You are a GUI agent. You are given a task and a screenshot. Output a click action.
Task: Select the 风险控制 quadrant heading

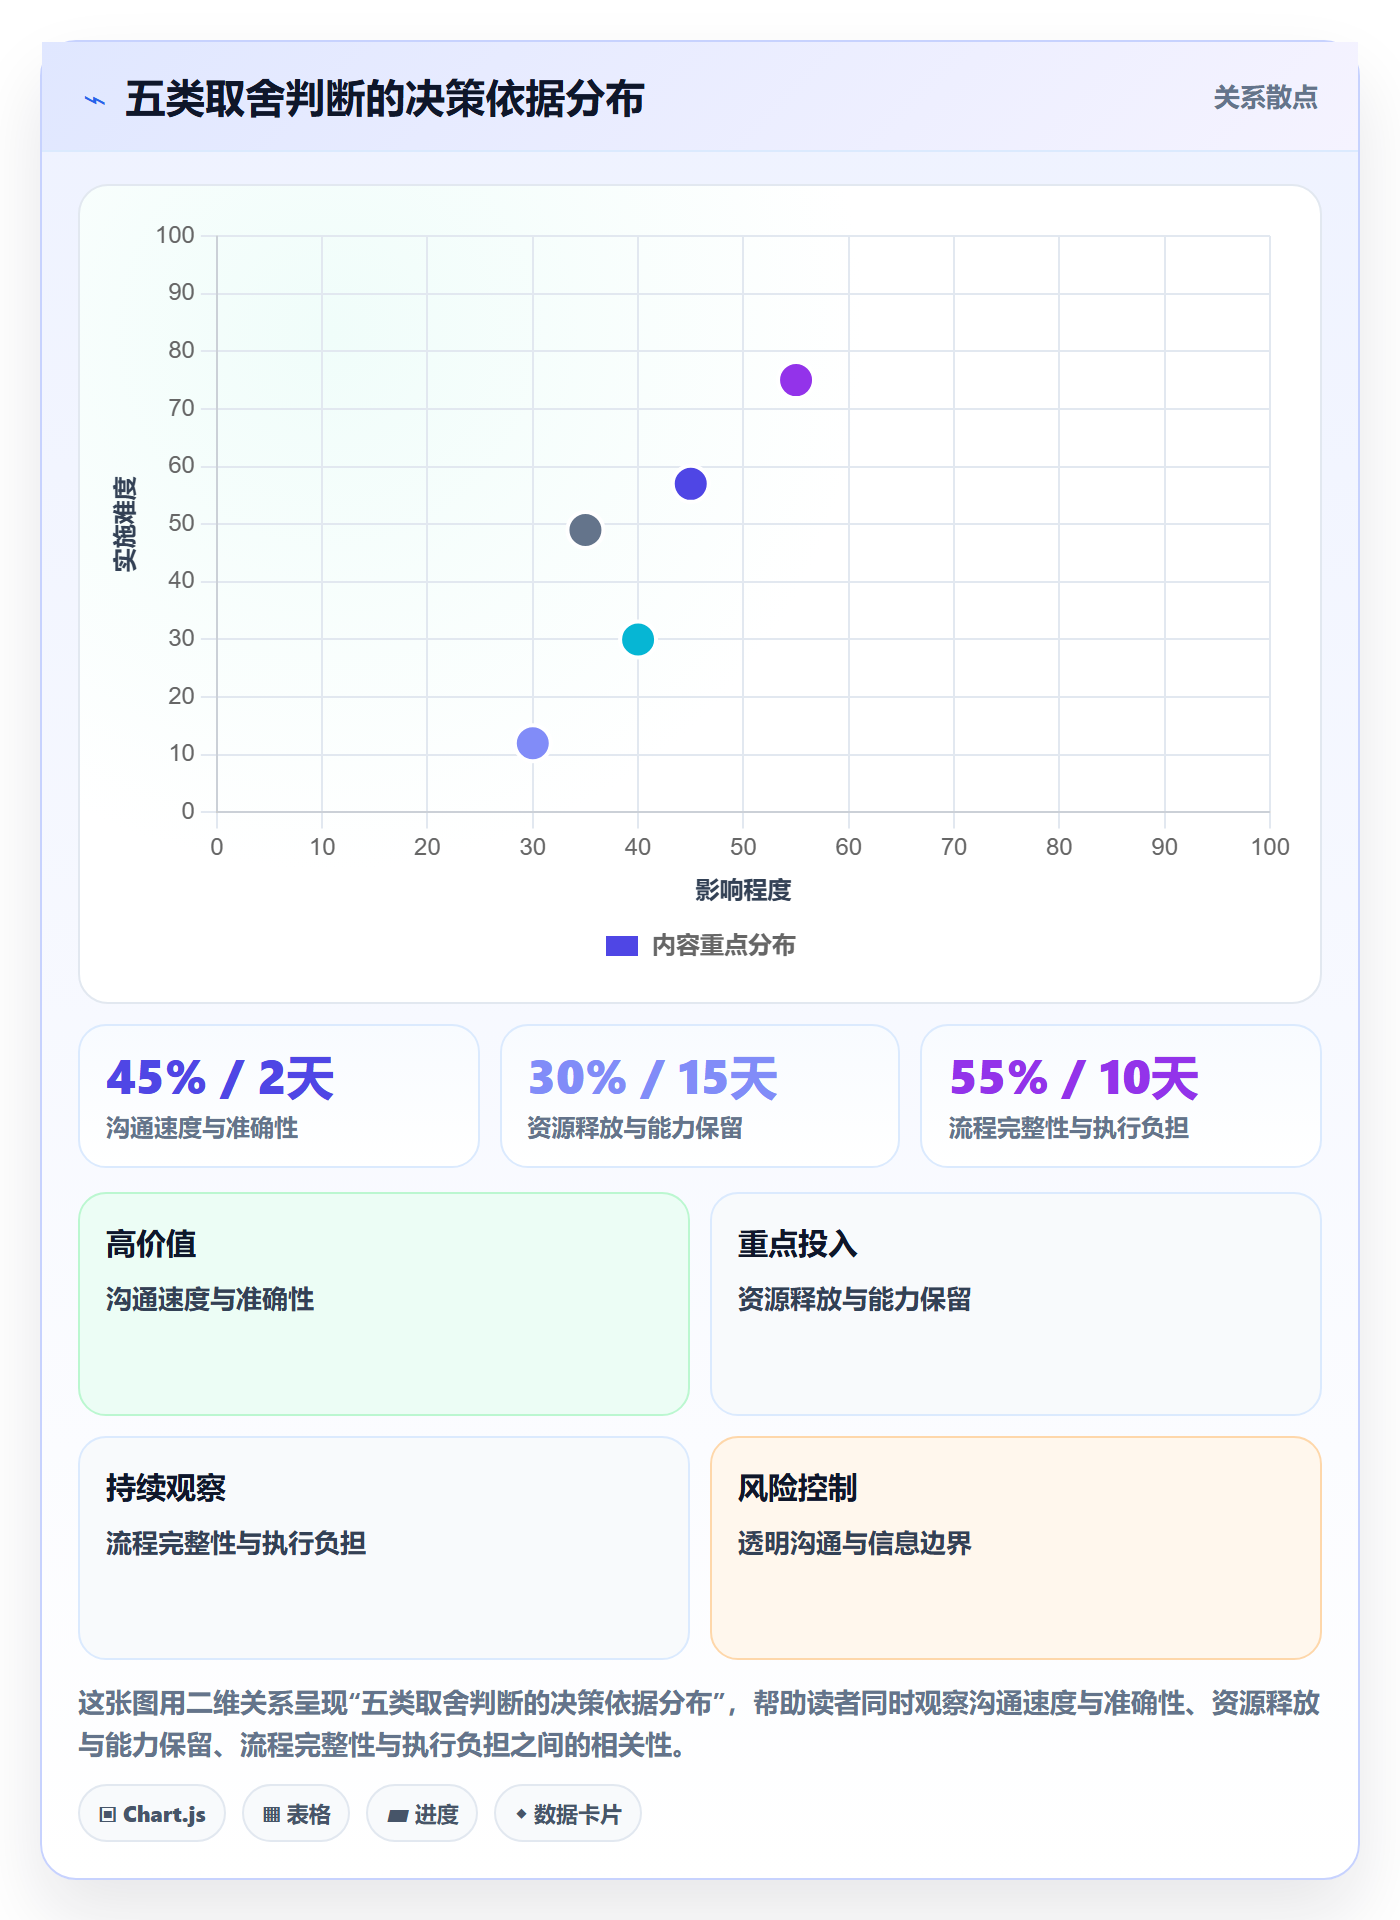coord(798,1488)
